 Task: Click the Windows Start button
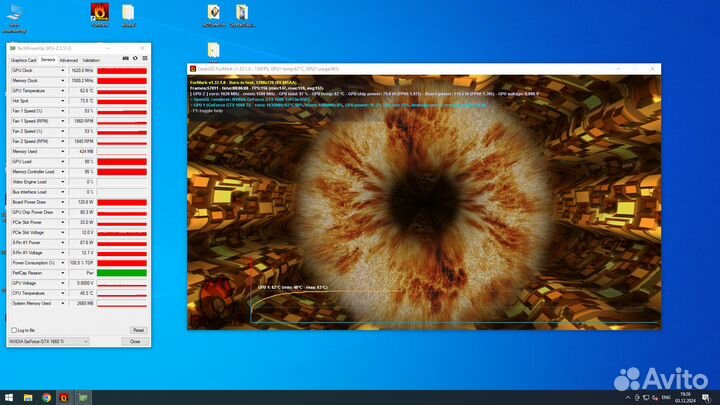(x=10, y=397)
